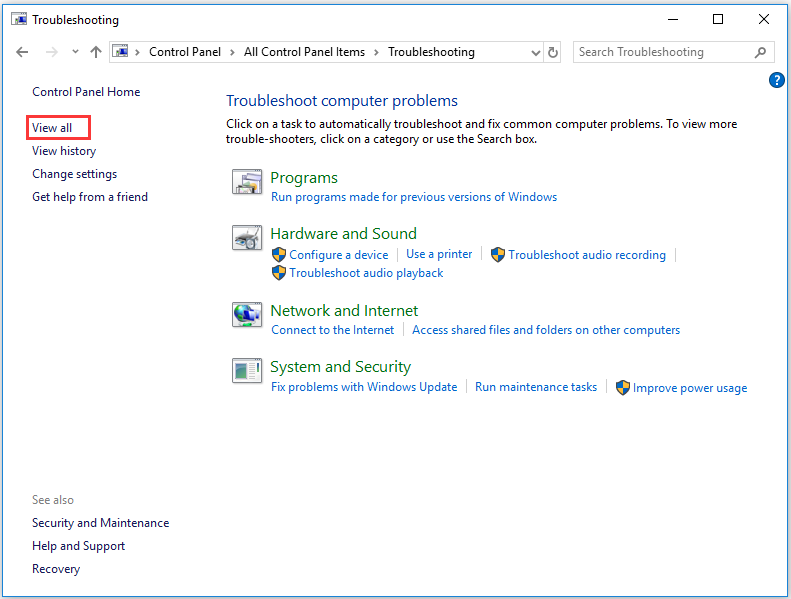Click shield icon beside Configure a device
This screenshot has width=791, height=599.
279,255
